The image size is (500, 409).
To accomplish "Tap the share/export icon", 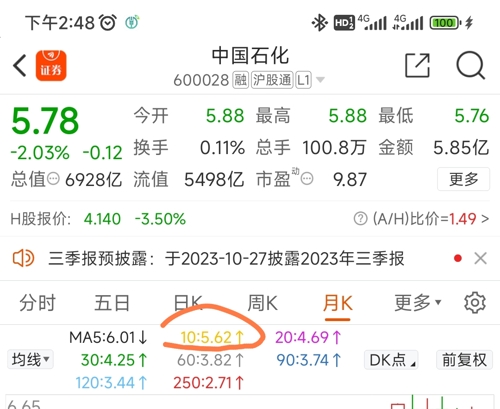I will point(417,65).
